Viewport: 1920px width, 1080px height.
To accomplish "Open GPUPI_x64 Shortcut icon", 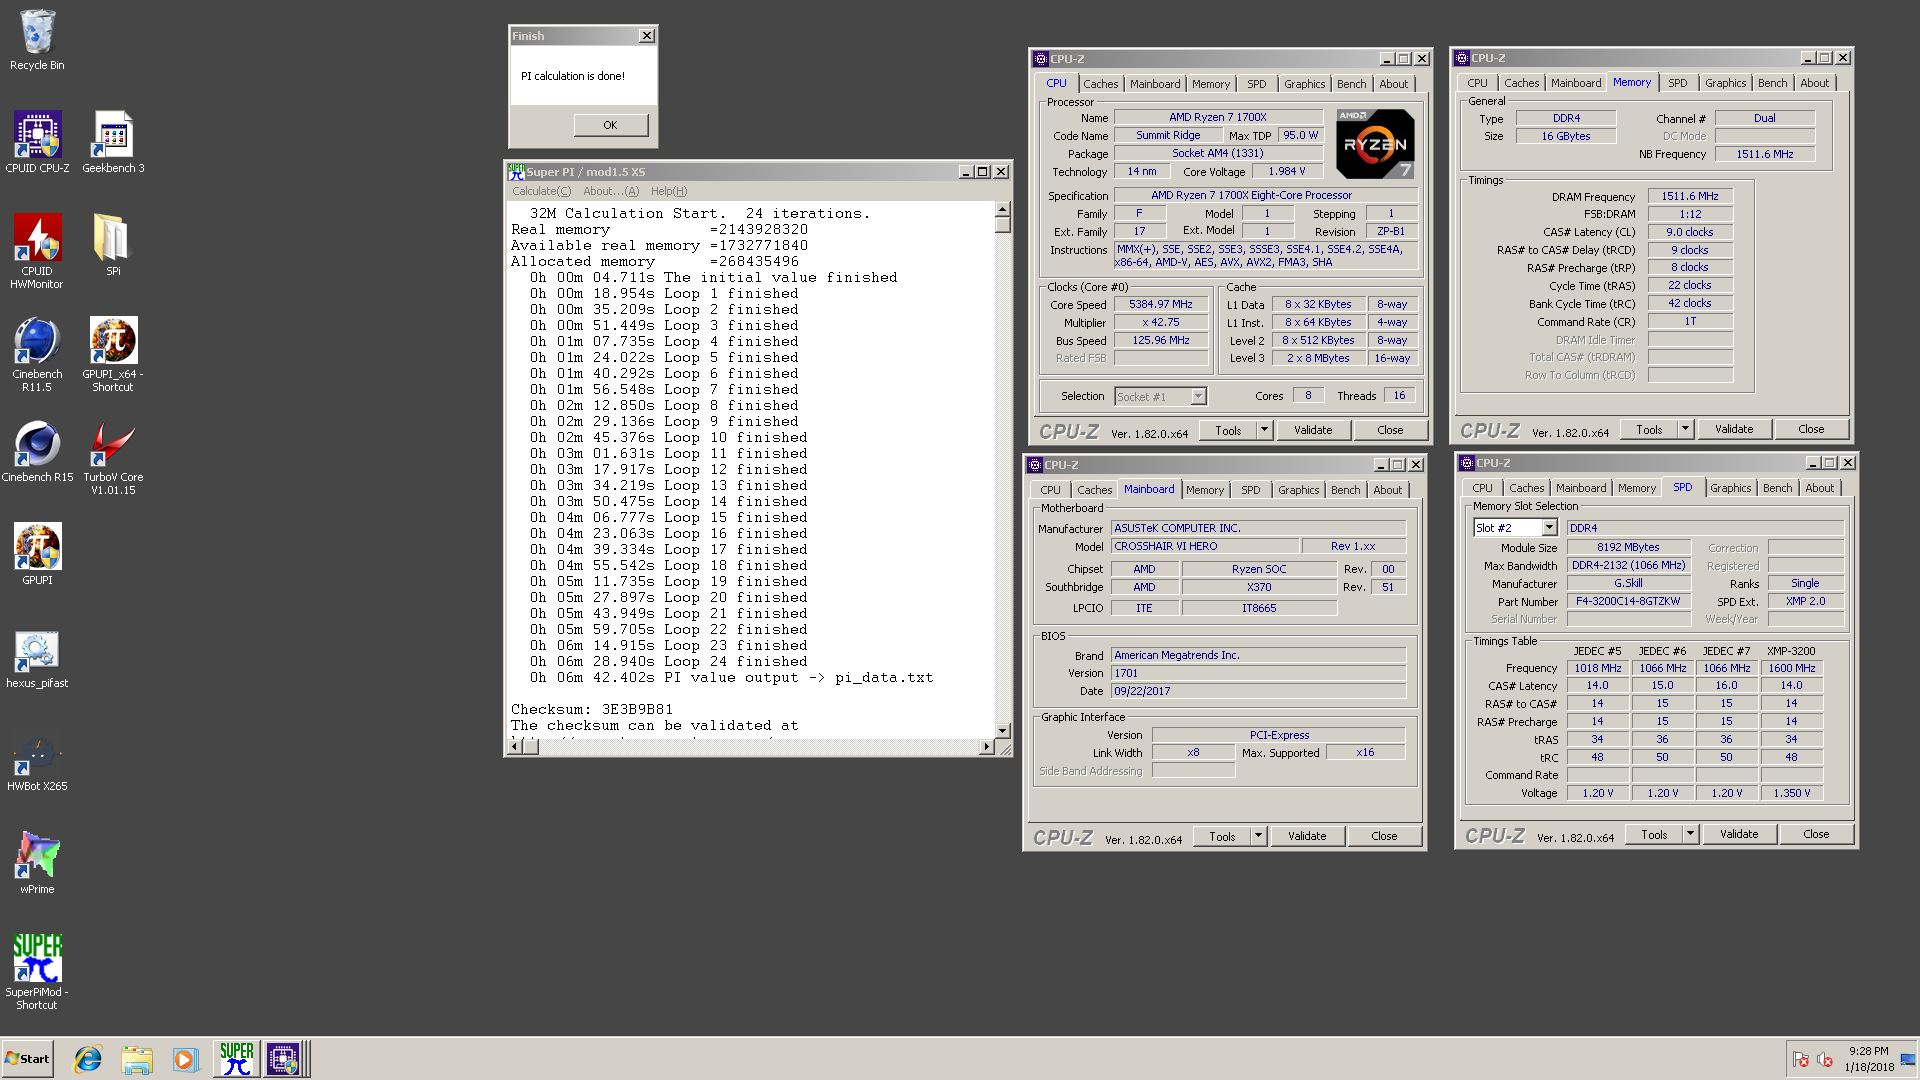I will tap(113, 354).
